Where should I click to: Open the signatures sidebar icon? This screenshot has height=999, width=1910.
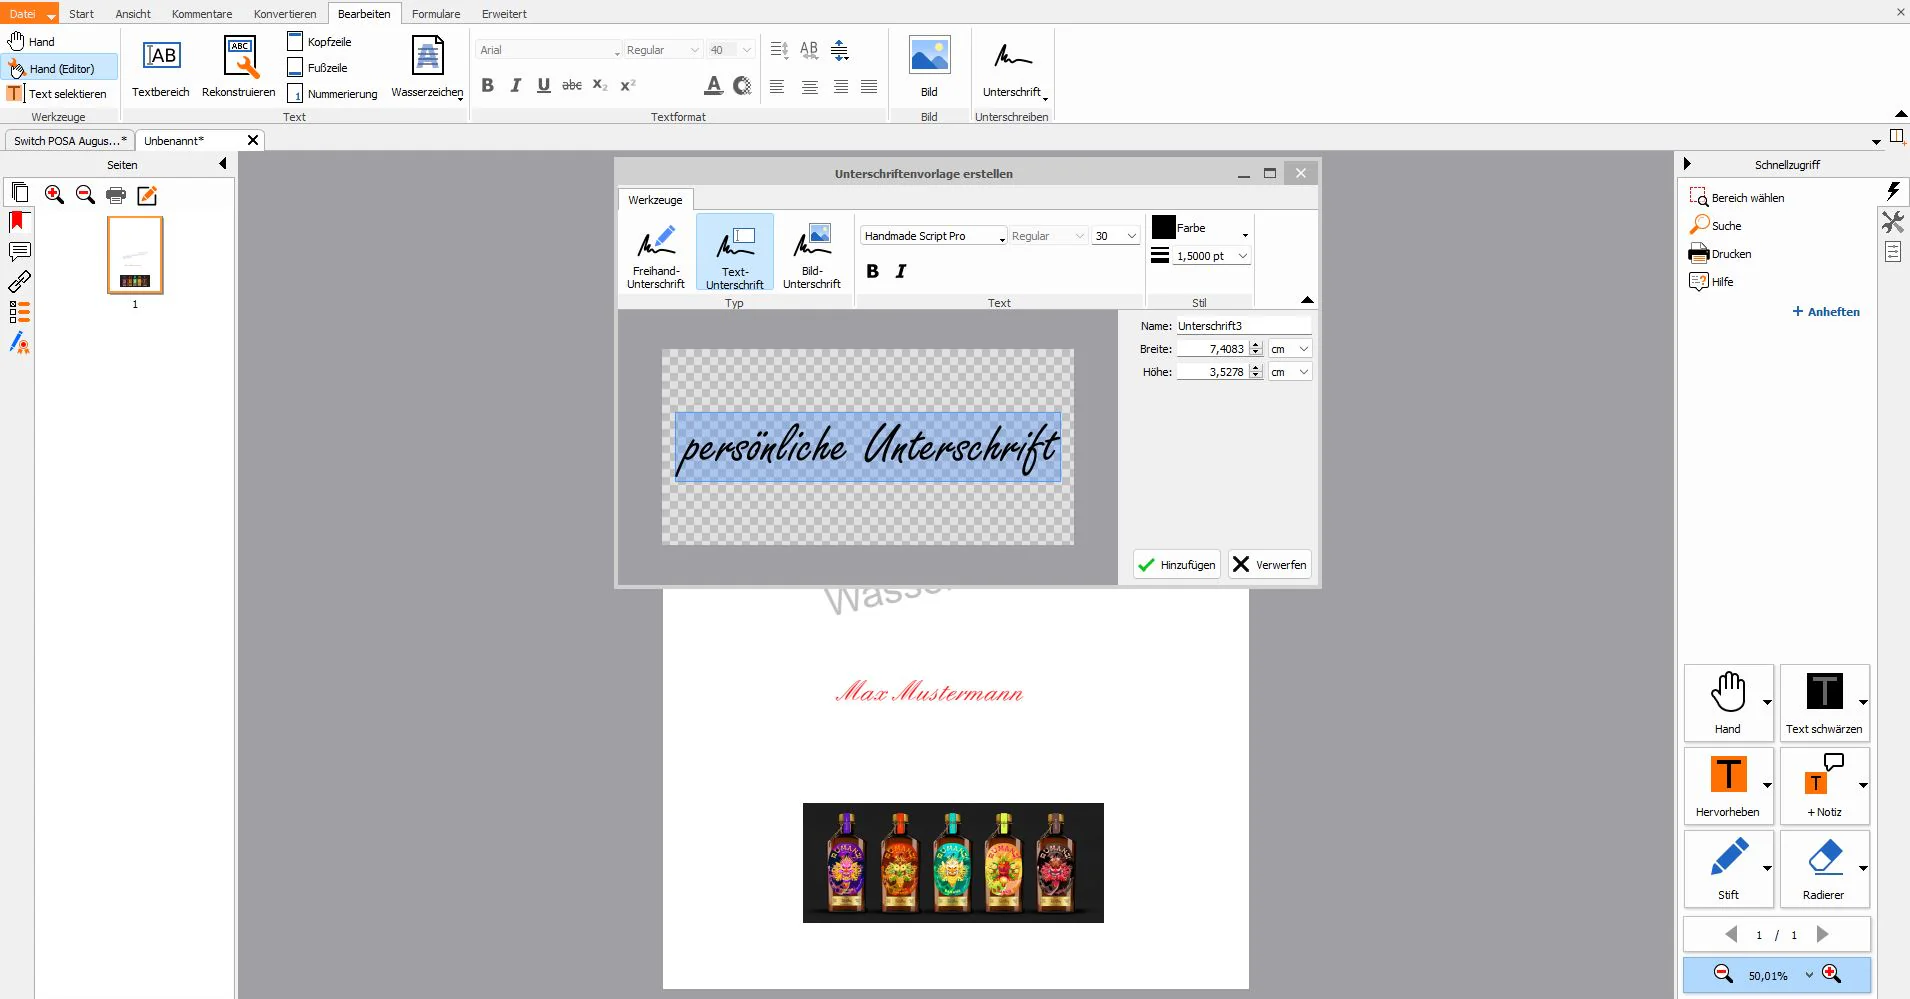coord(19,343)
